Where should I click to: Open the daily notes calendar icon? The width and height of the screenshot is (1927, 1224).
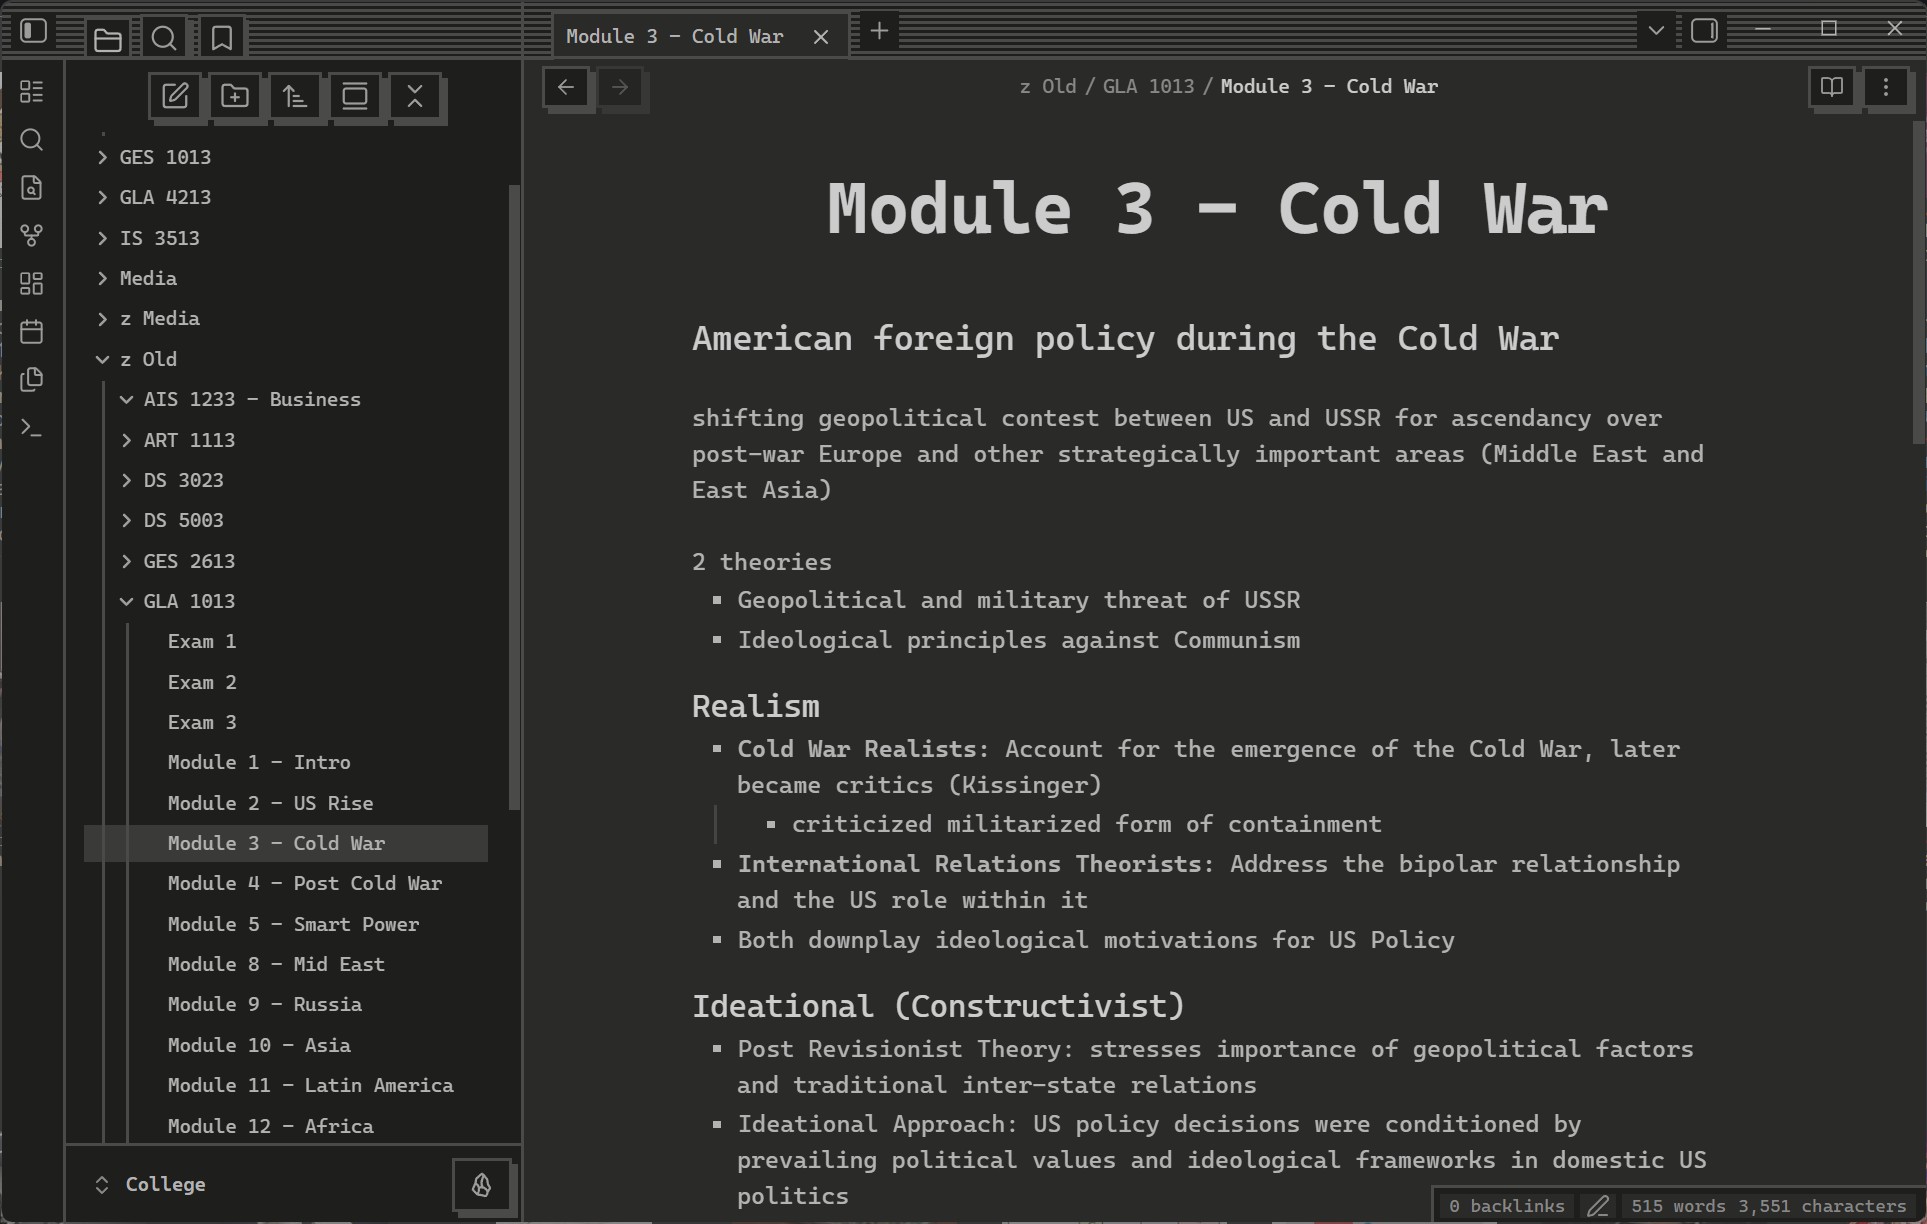[32, 331]
